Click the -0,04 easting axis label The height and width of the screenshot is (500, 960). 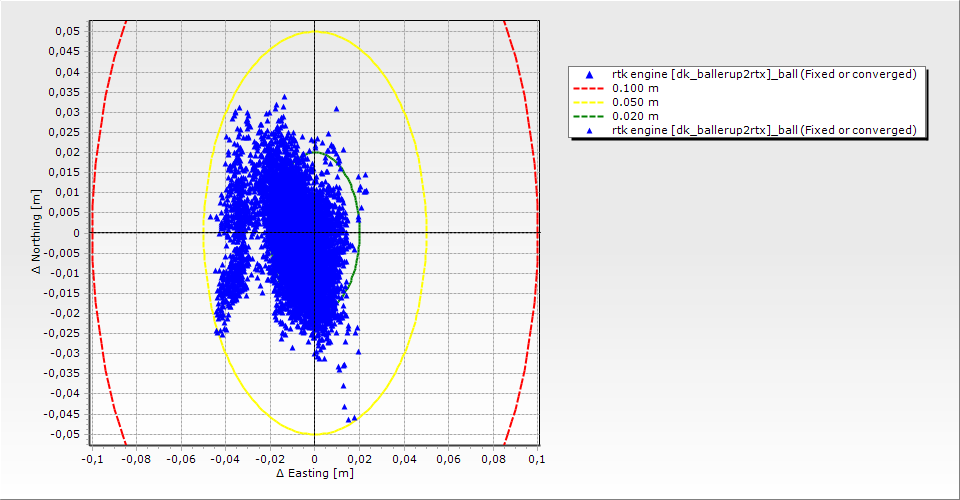pyautogui.click(x=225, y=459)
